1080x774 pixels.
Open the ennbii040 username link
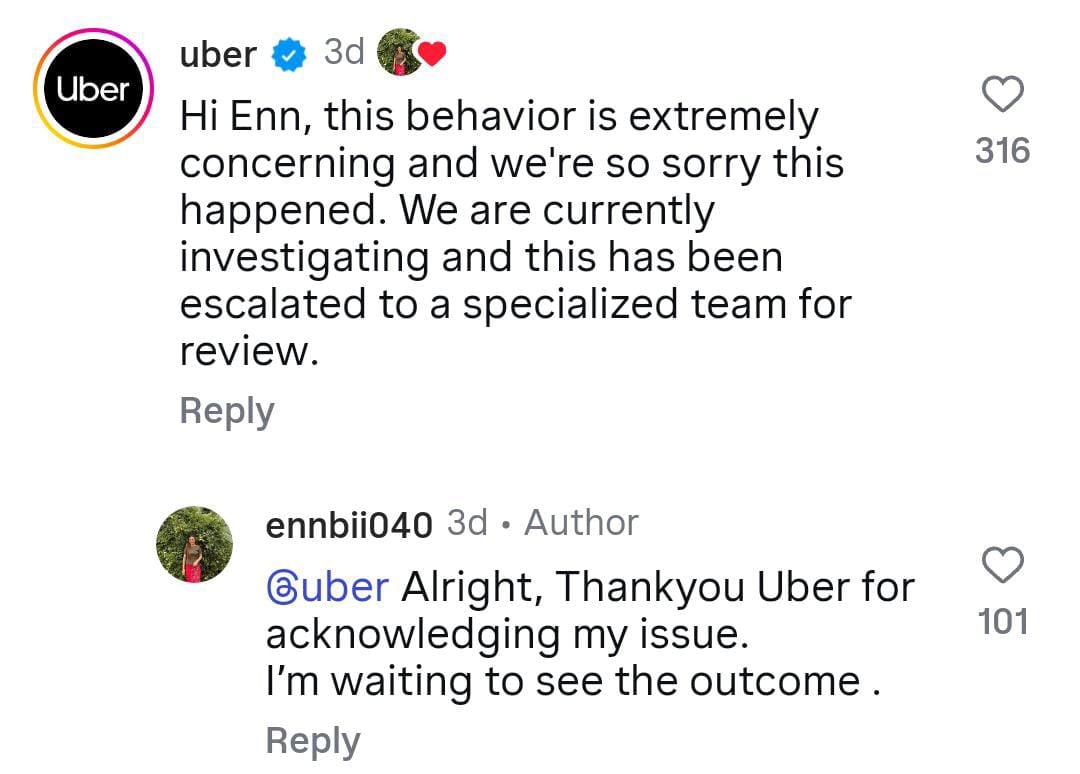tap(349, 524)
